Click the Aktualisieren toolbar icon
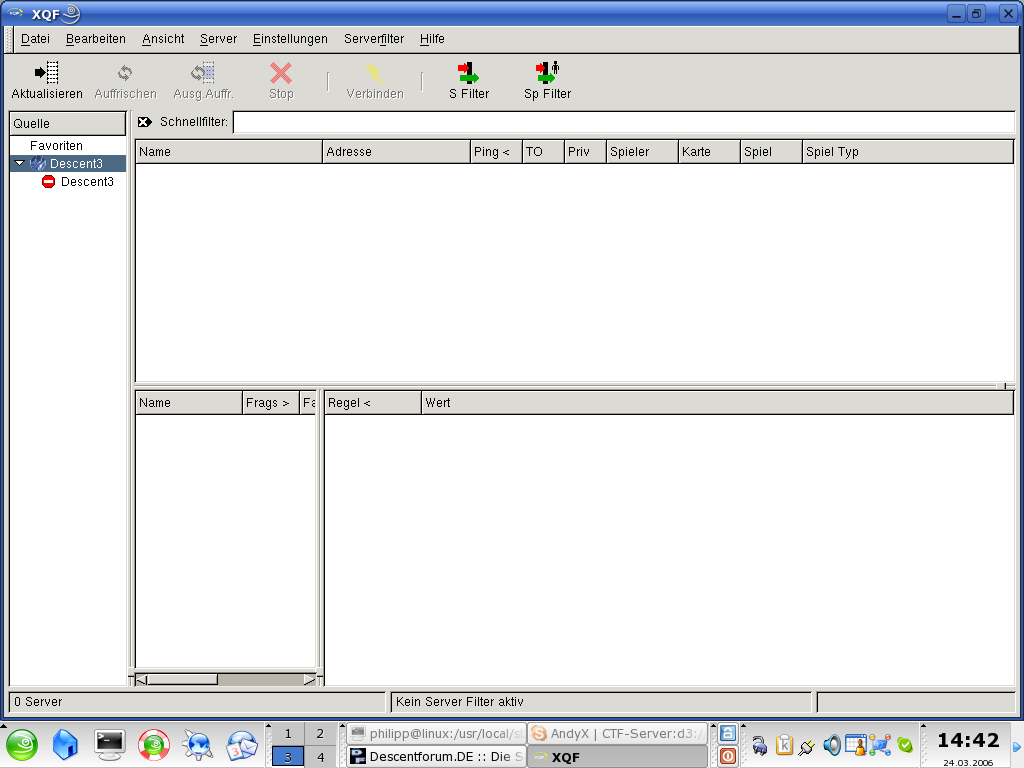The image size is (1024, 768). pyautogui.click(x=47, y=72)
